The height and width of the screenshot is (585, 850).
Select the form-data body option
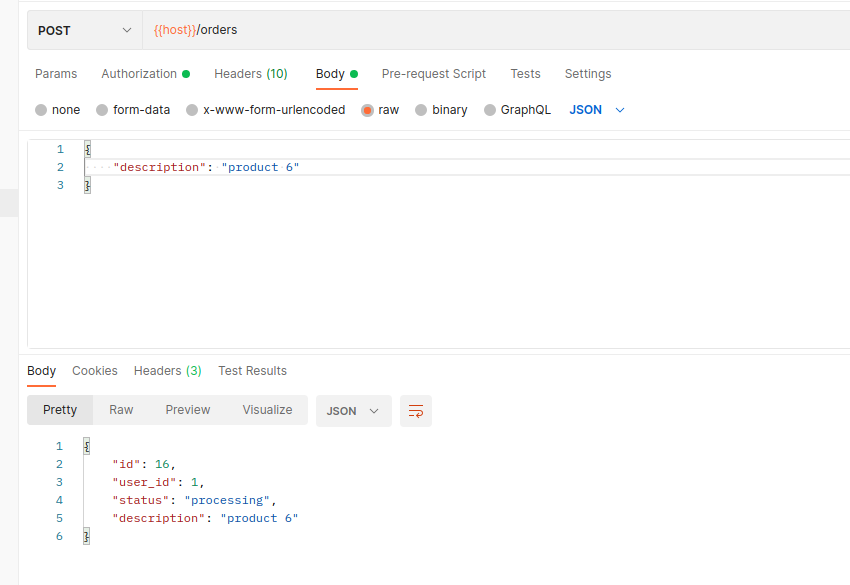click(x=133, y=110)
